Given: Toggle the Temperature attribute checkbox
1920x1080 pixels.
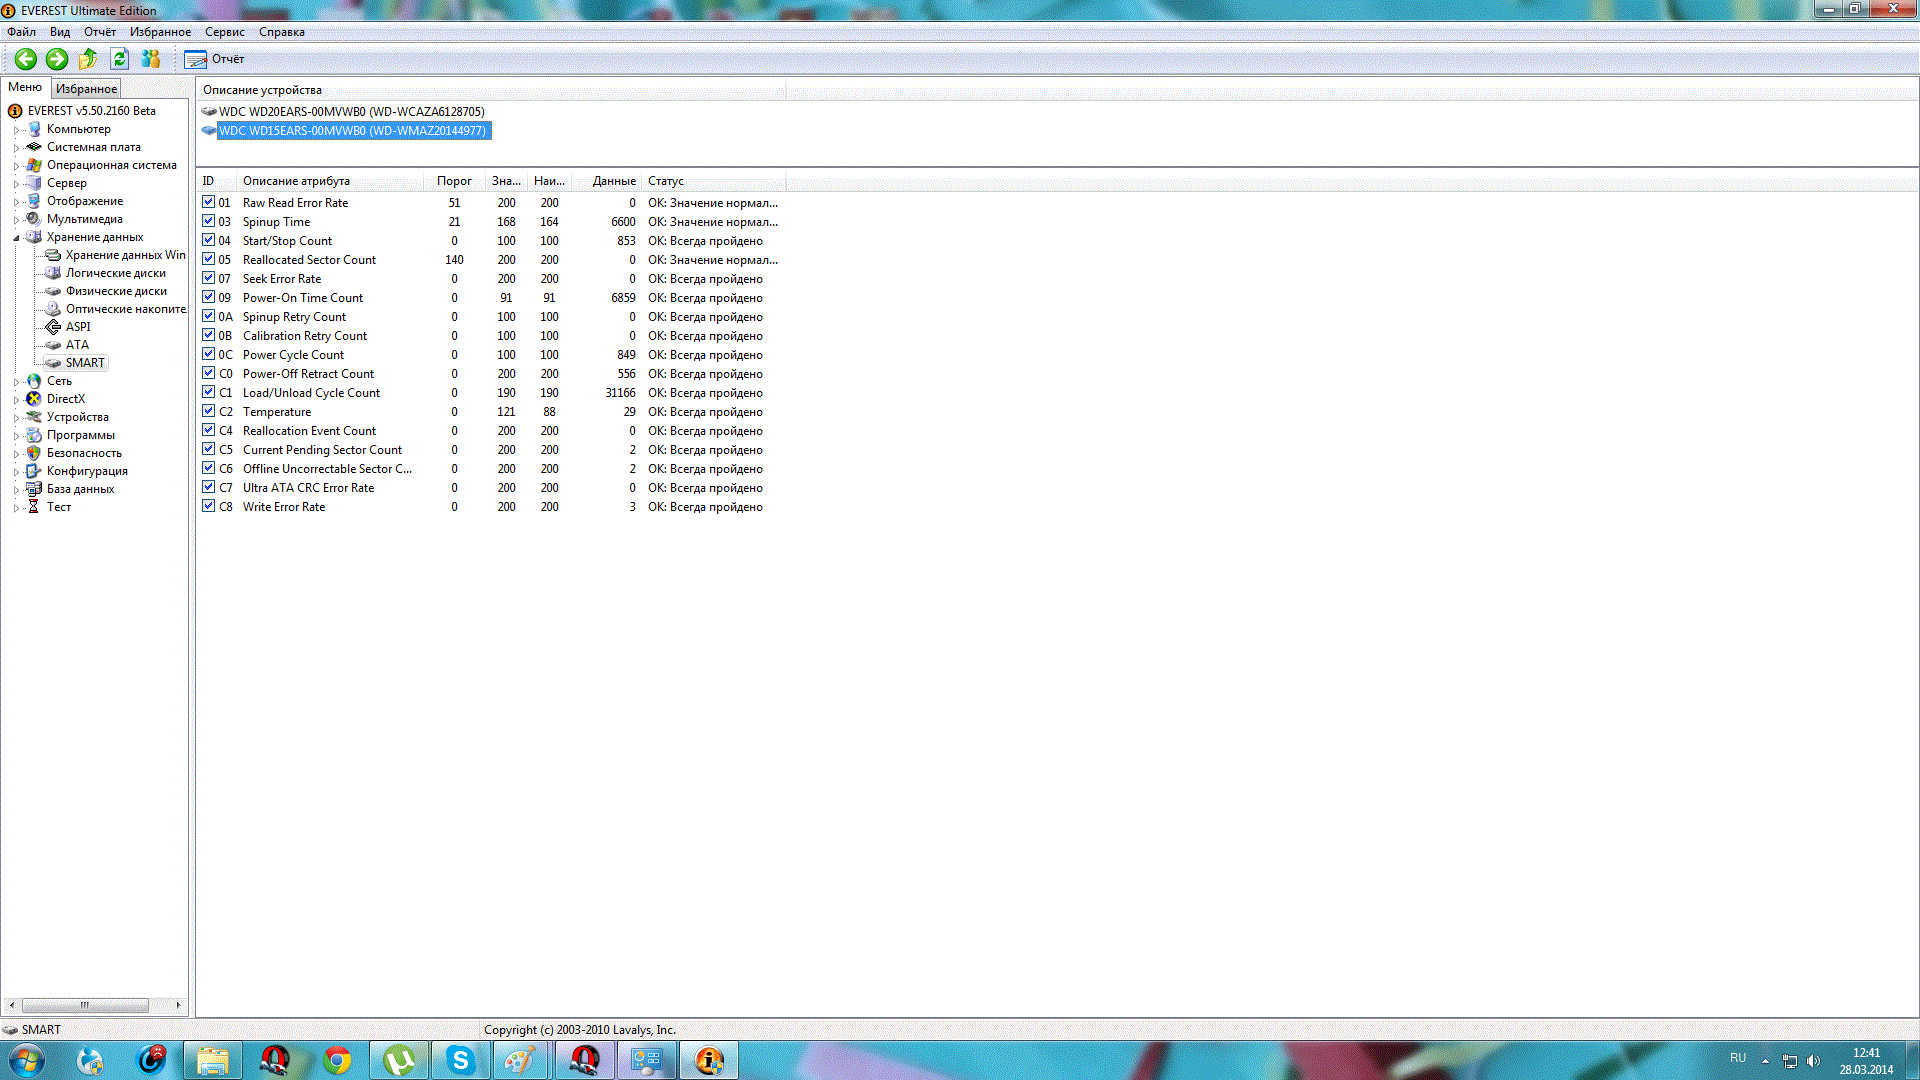Looking at the screenshot, I should [x=208, y=411].
